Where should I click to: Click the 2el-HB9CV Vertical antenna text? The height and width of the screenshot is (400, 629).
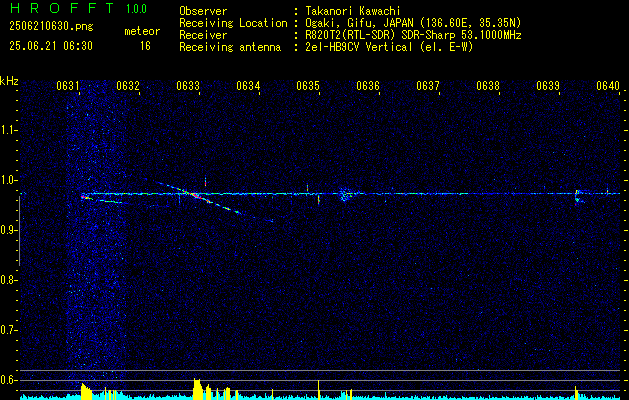pyautogui.click(x=390, y=47)
